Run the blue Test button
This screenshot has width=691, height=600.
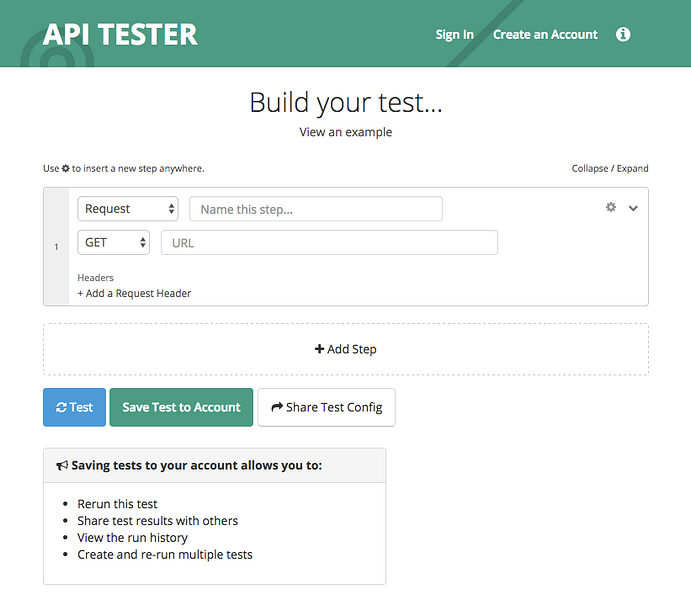pos(74,407)
